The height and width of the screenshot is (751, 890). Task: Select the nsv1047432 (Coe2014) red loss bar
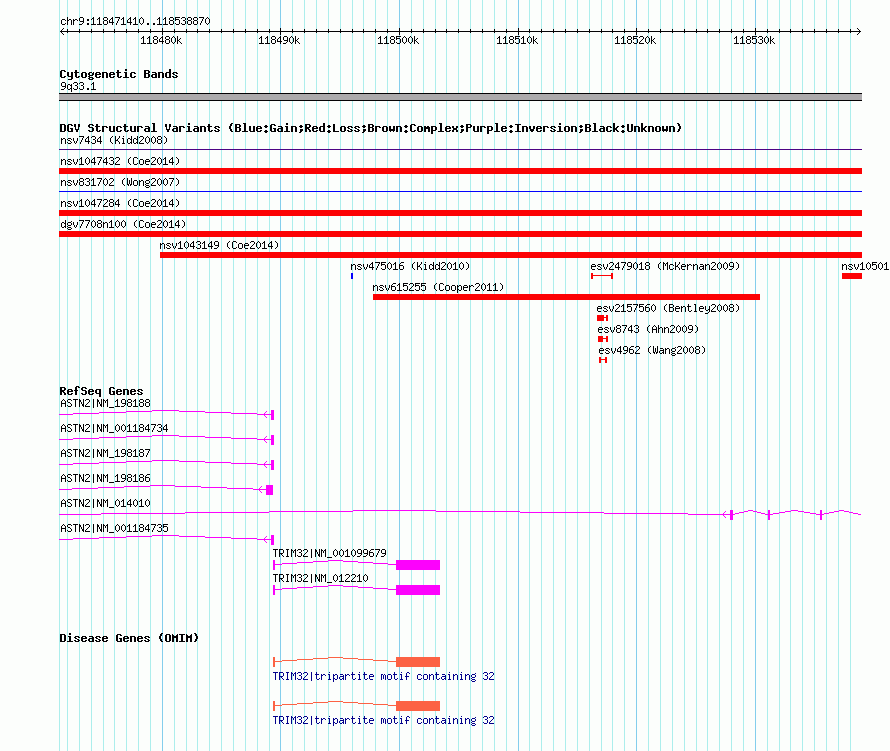(x=460, y=171)
